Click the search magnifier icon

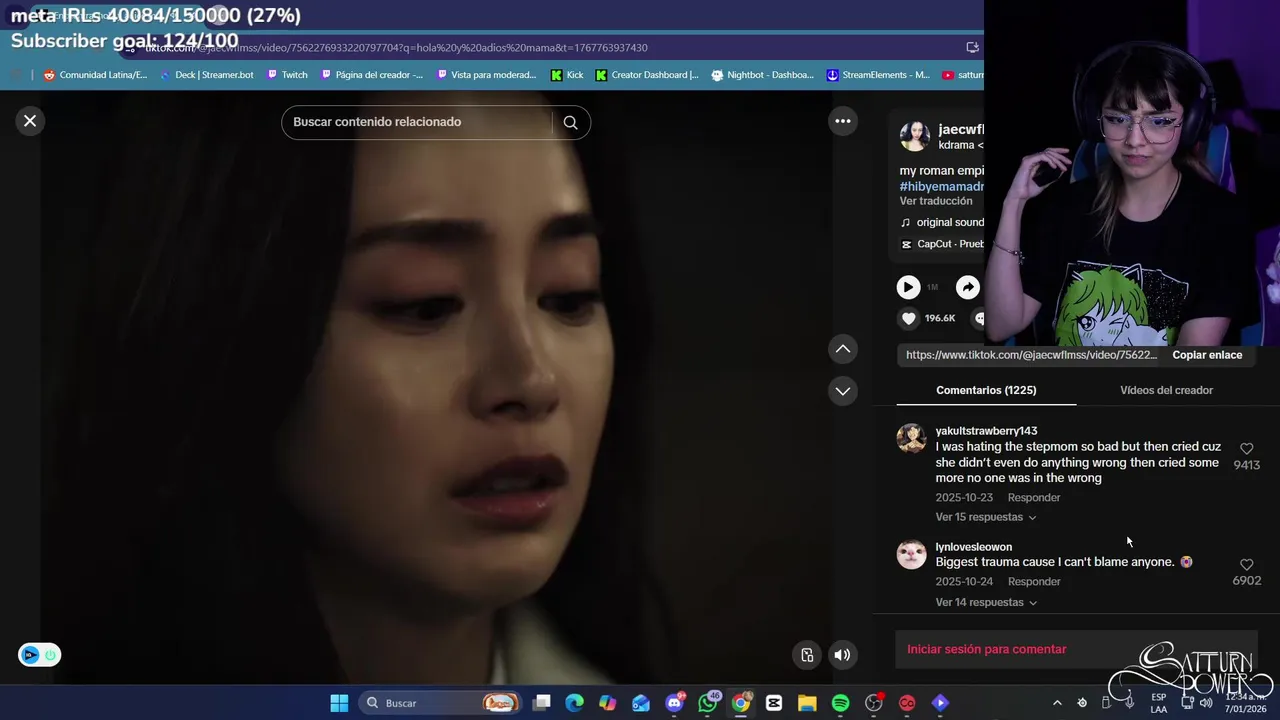coord(570,122)
